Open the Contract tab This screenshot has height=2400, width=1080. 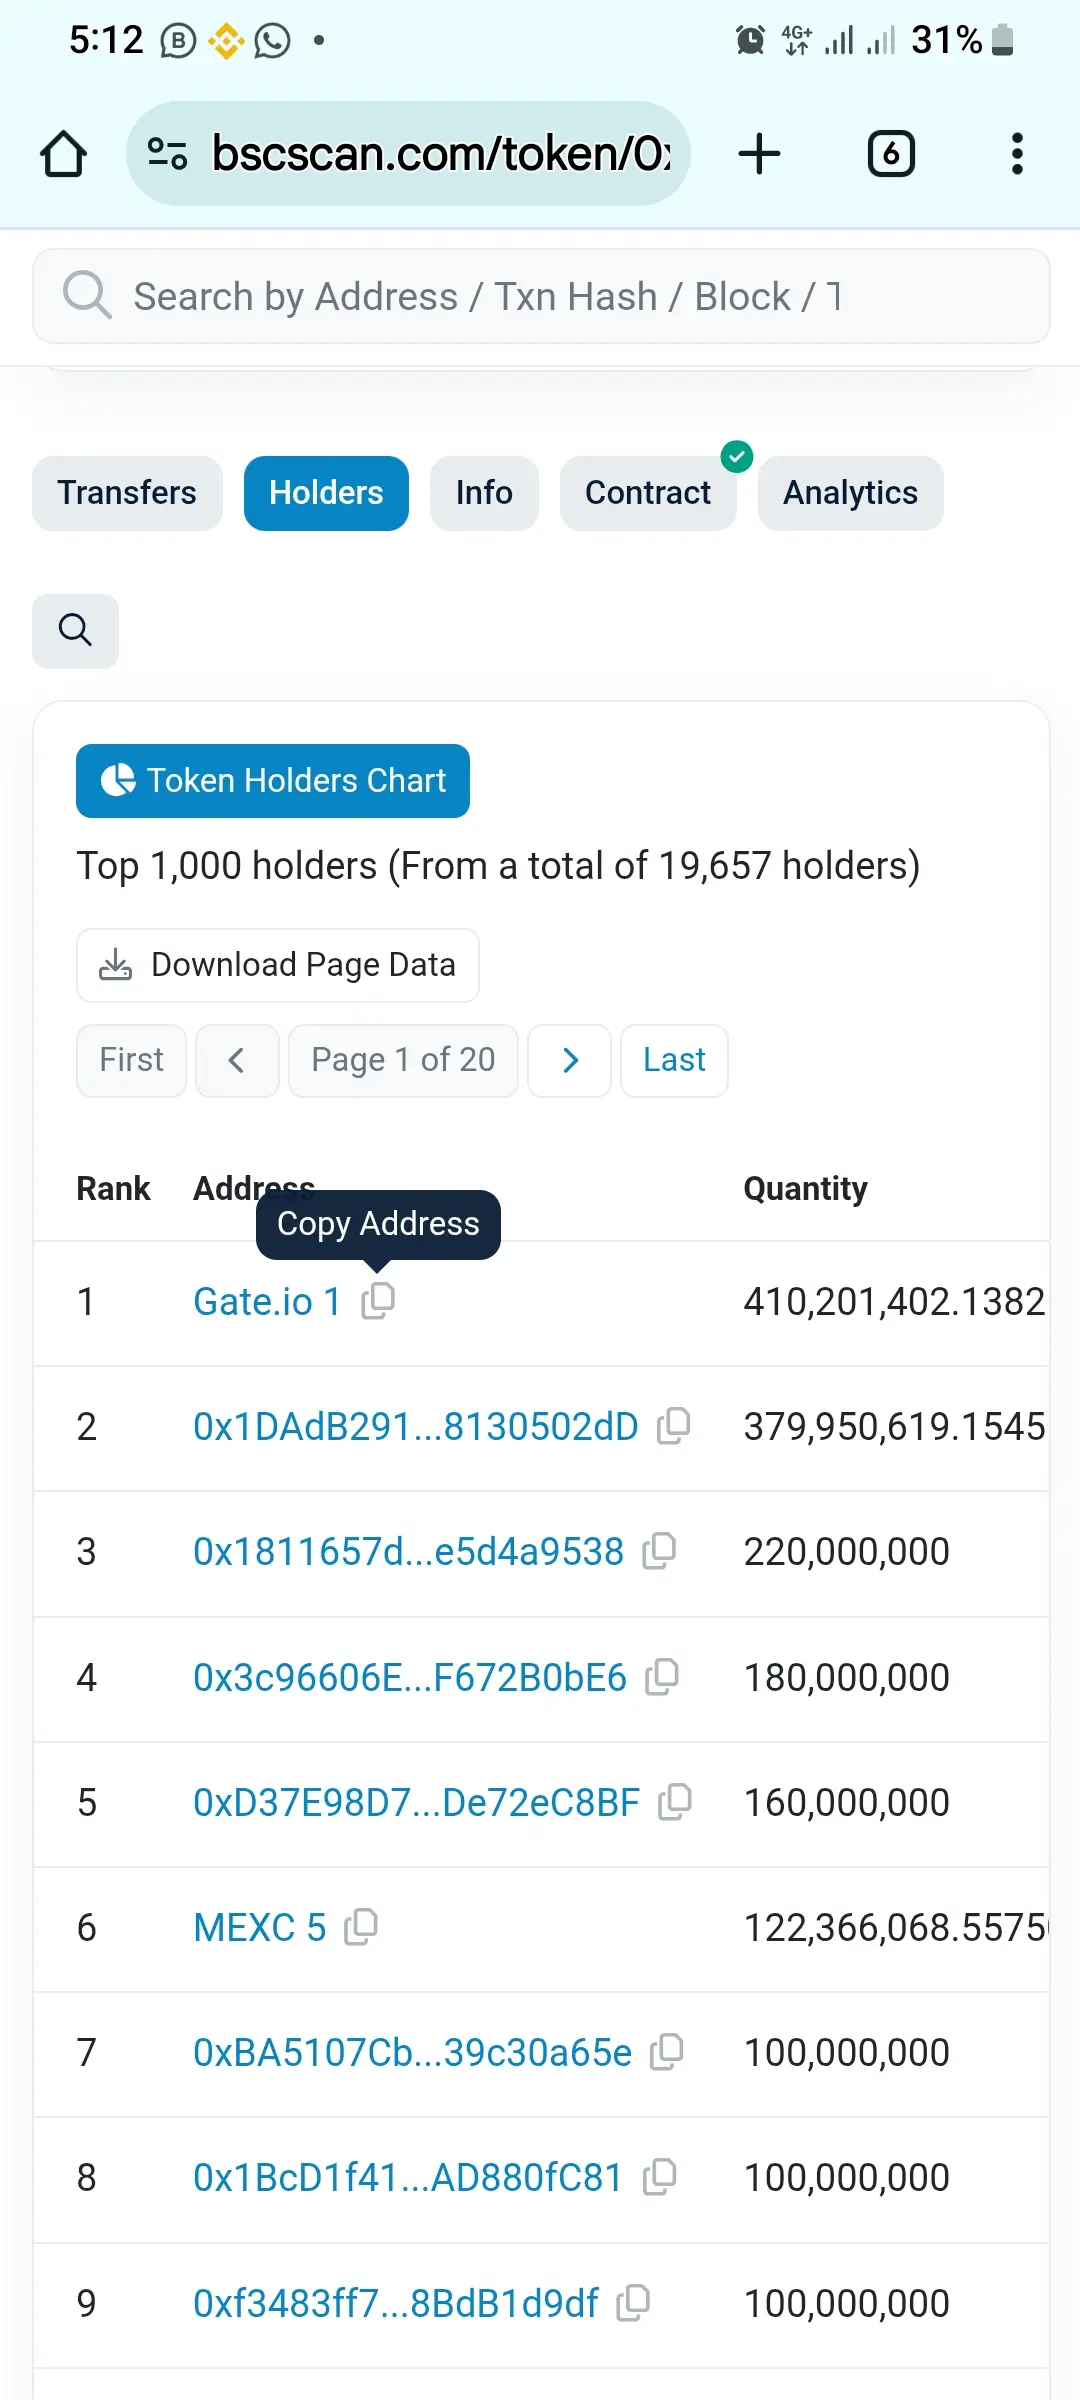648,493
